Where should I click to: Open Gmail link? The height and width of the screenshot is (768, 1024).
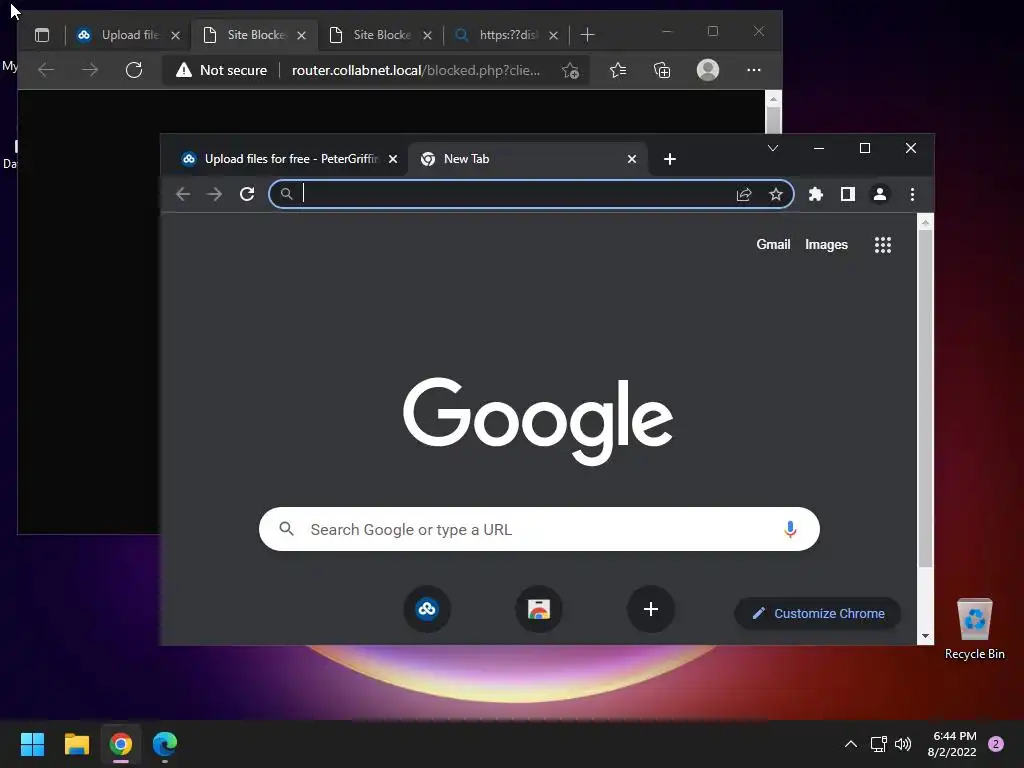[x=773, y=244]
